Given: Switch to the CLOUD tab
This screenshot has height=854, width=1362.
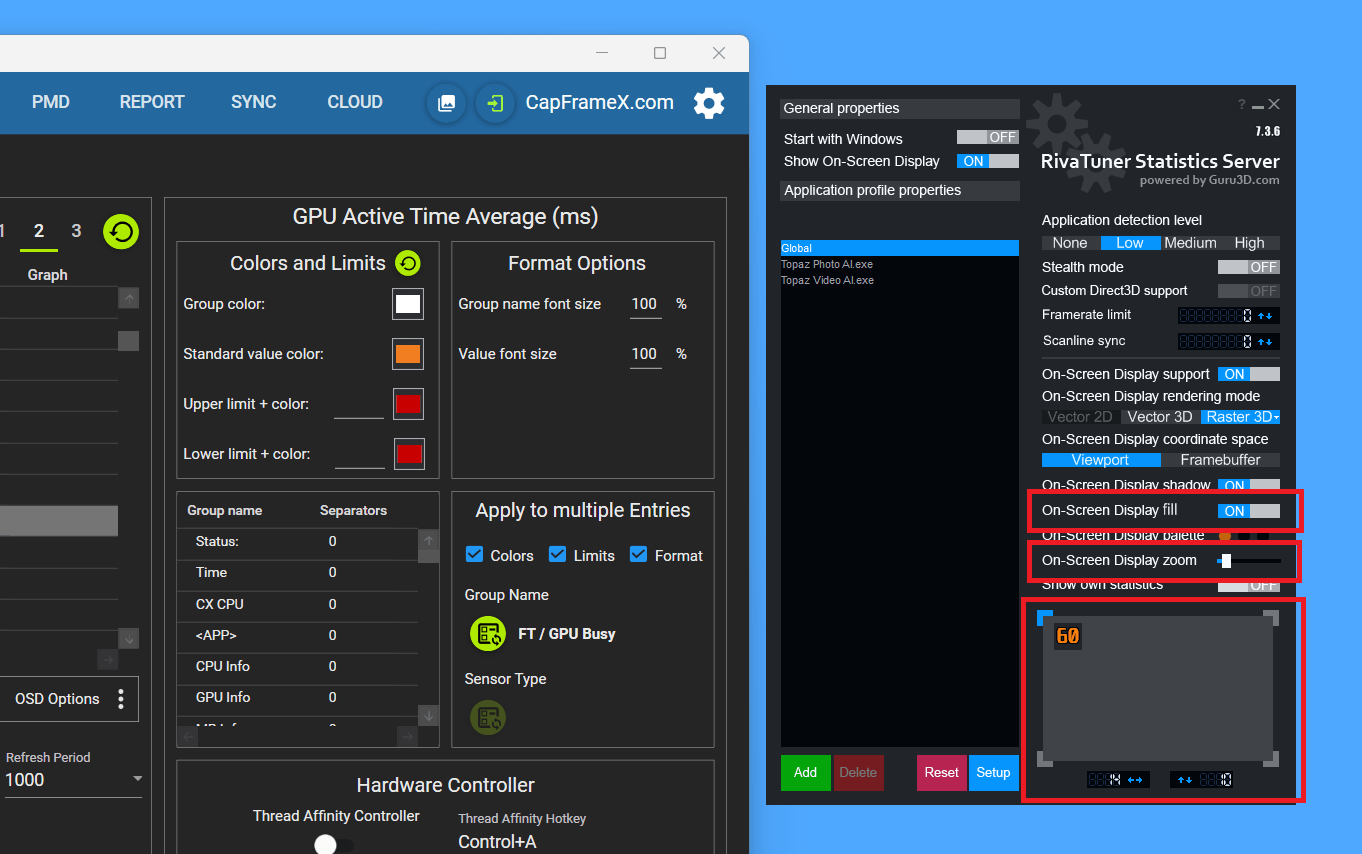Looking at the screenshot, I should click(355, 102).
